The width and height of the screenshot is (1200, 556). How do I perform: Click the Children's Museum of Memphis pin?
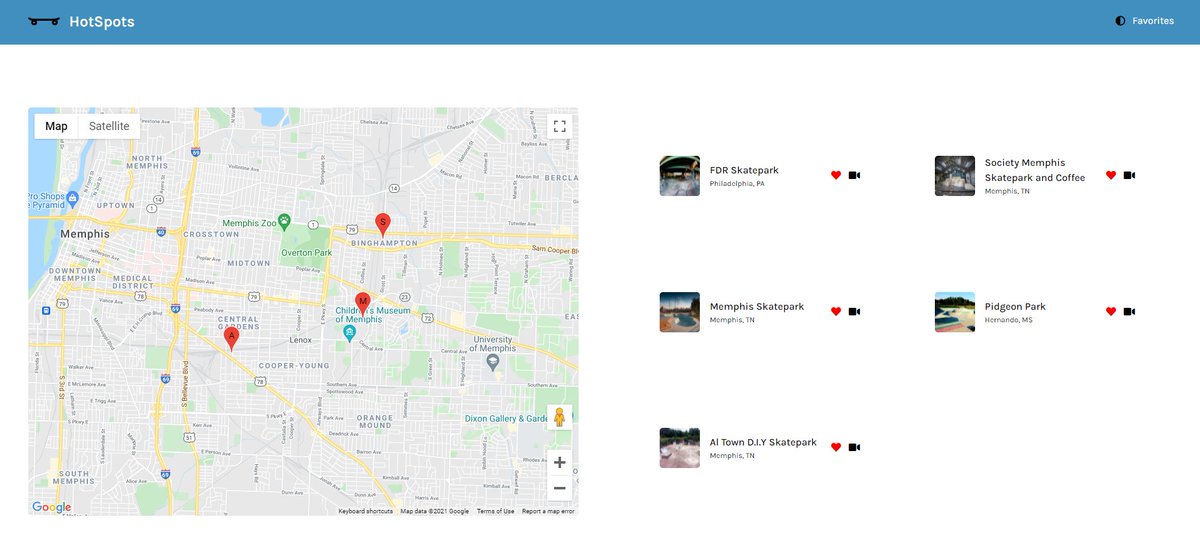point(349,332)
